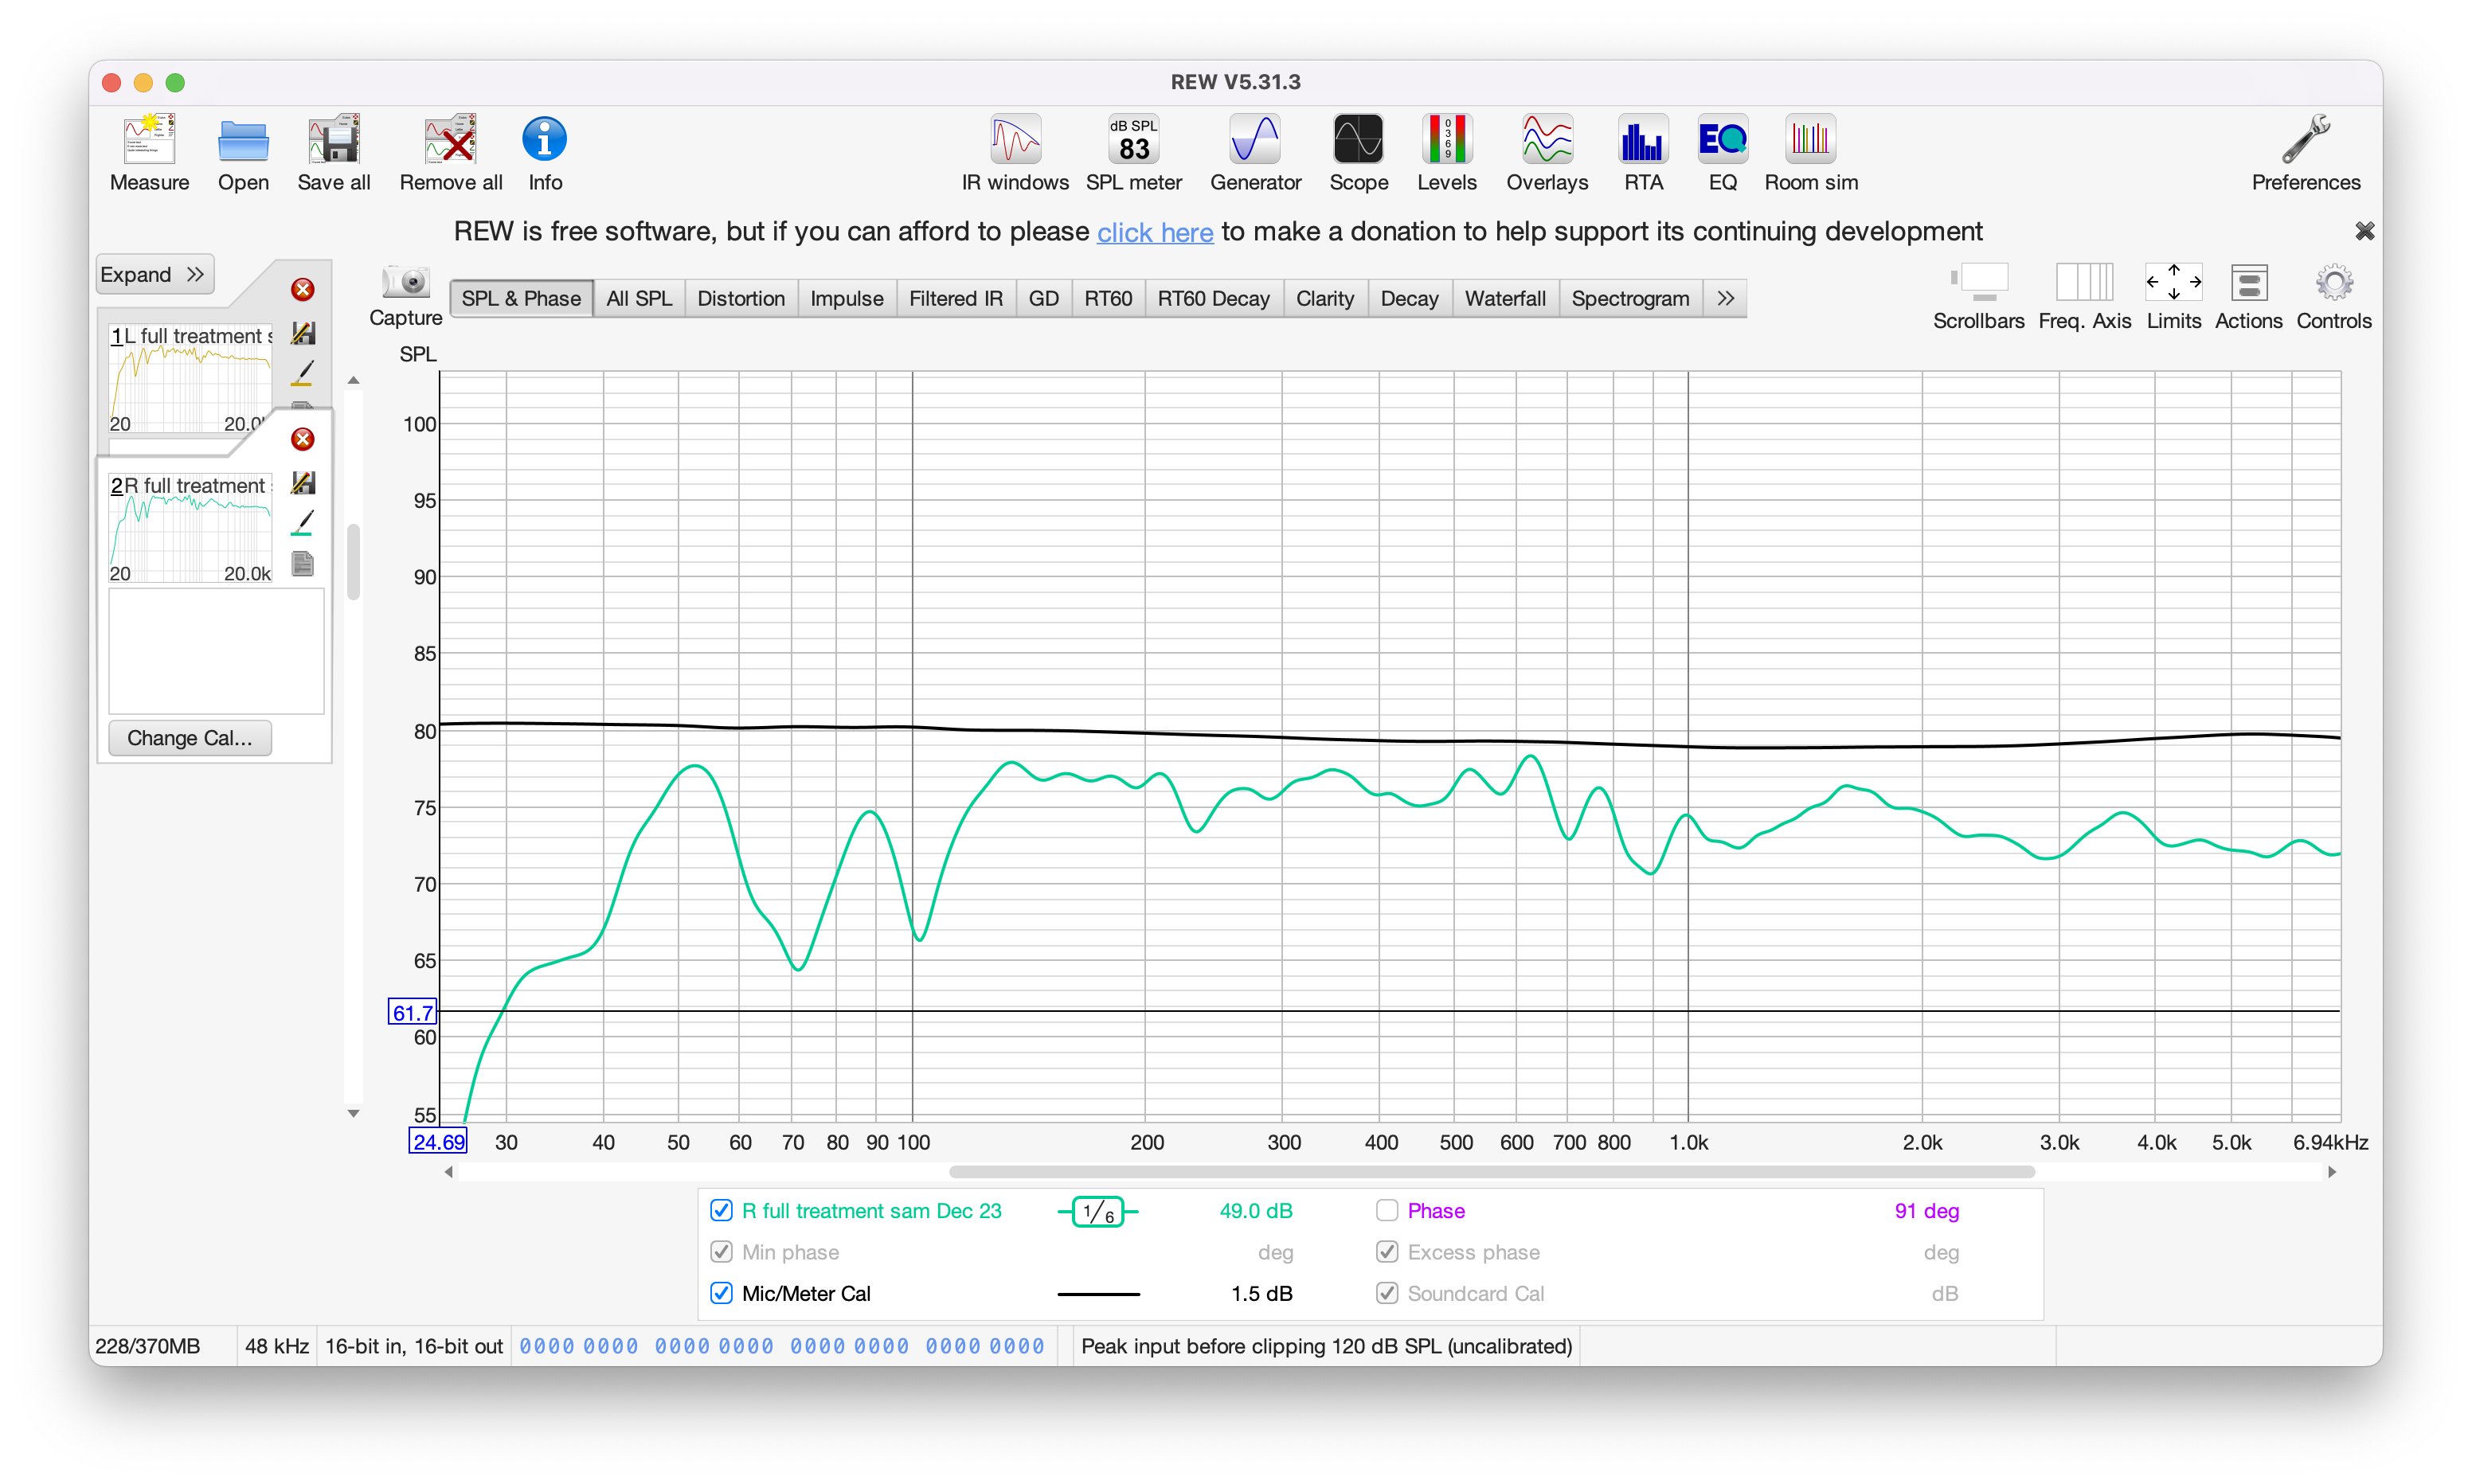Enable the Phase trace checkbox
The width and height of the screenshot is (2472, 1484).
coord(1387,1211)
